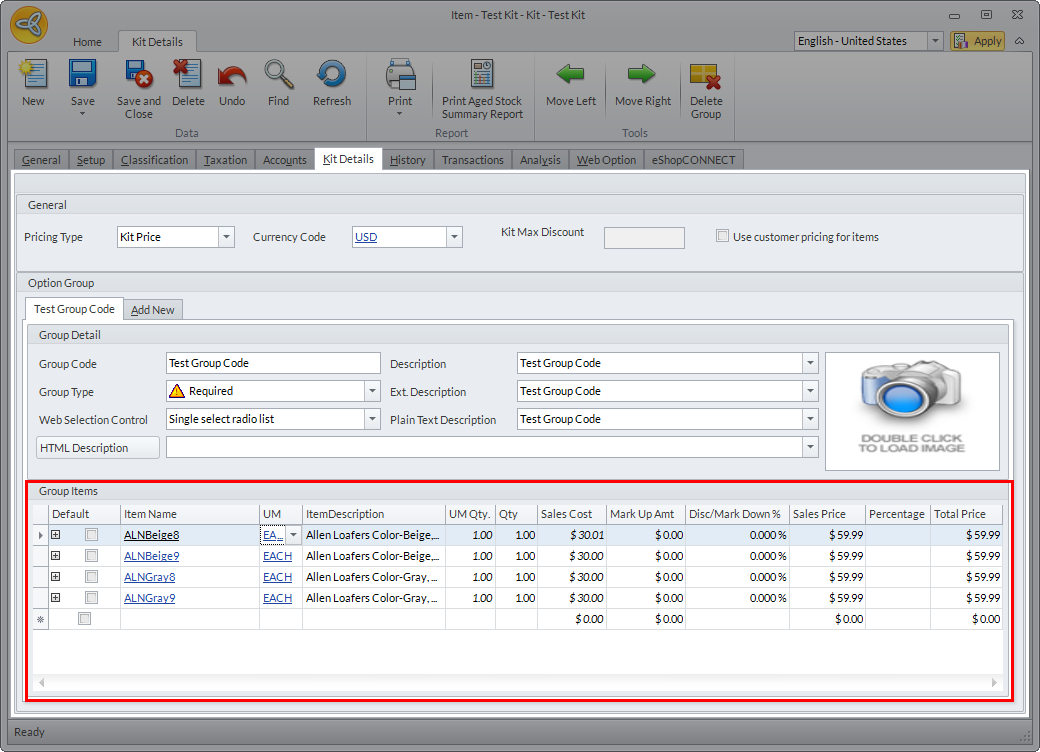Check Default box for ALNBeige8 row

click(x=91, y=535)
